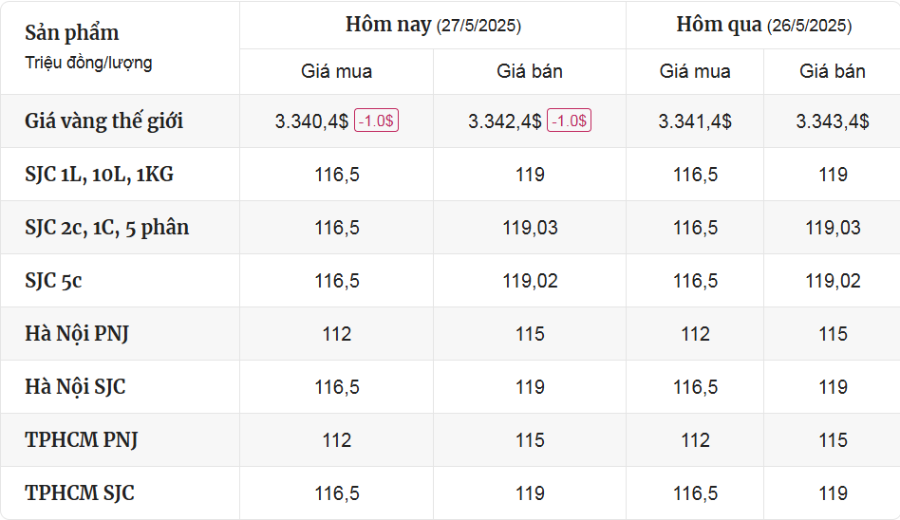Viewport: 900px width, 520px height.
Task: Click "Giá bán" header under Hôm qua
Action: pyautogui.click(x=832, y=72)
